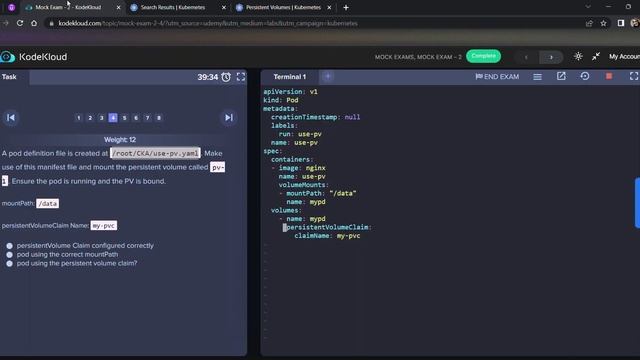Click the blue side handle on right edge
Screen dimensions: 640x360
click(x=637, y=203)
